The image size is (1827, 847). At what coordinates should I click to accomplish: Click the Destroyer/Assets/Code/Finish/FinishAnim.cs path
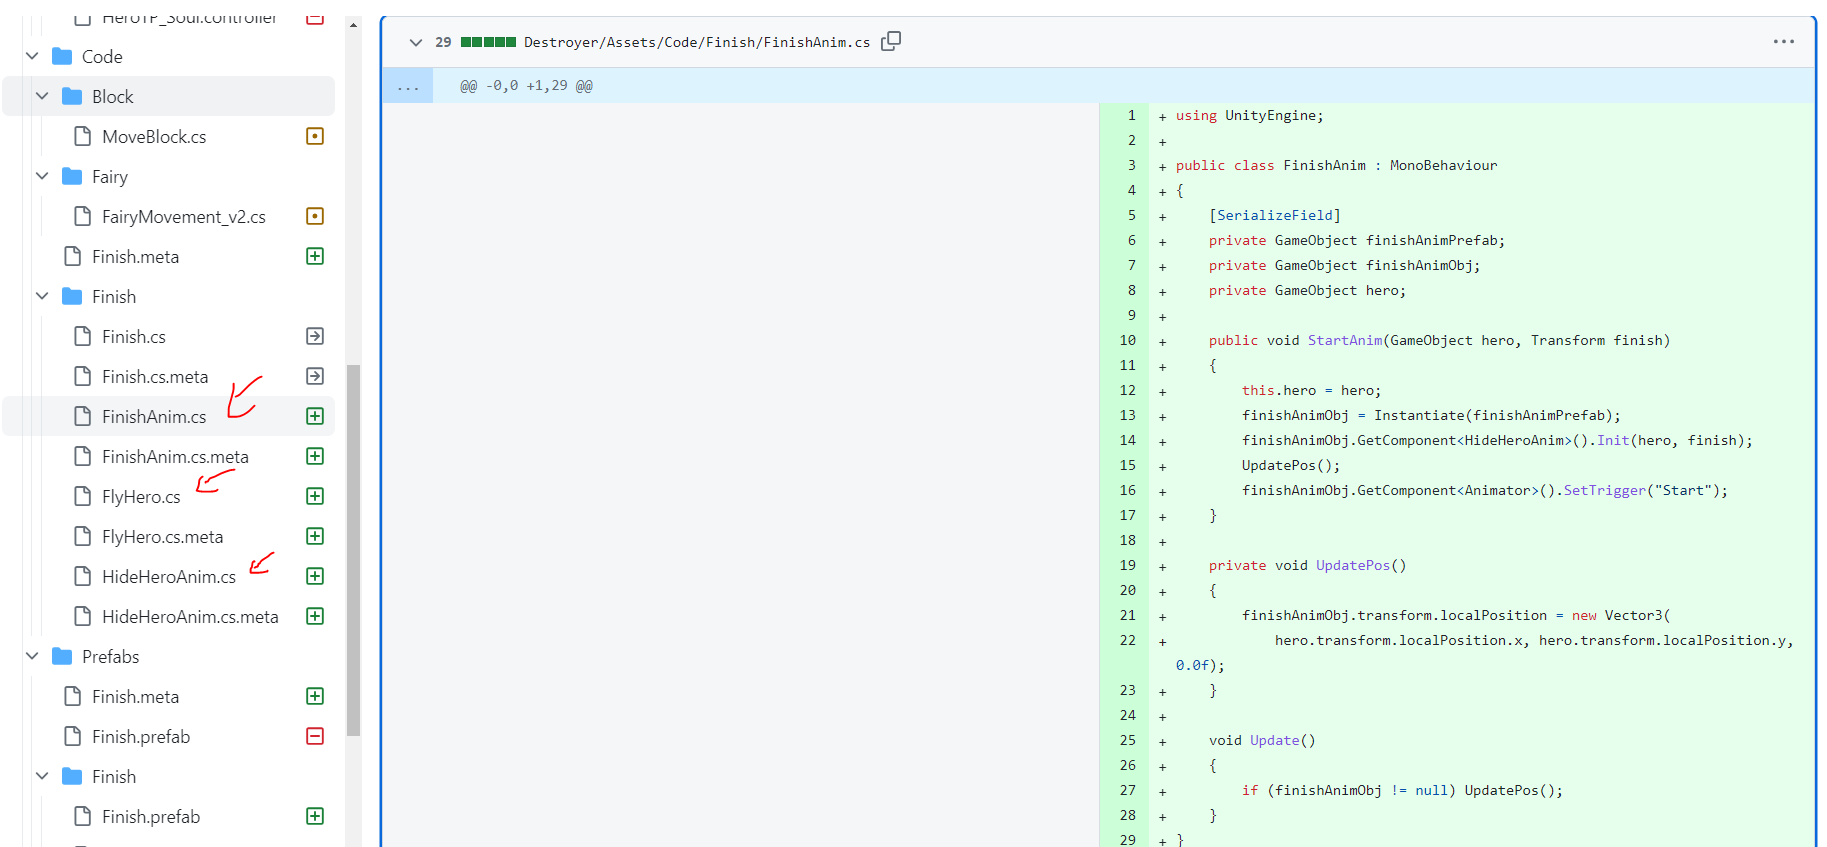697,42
